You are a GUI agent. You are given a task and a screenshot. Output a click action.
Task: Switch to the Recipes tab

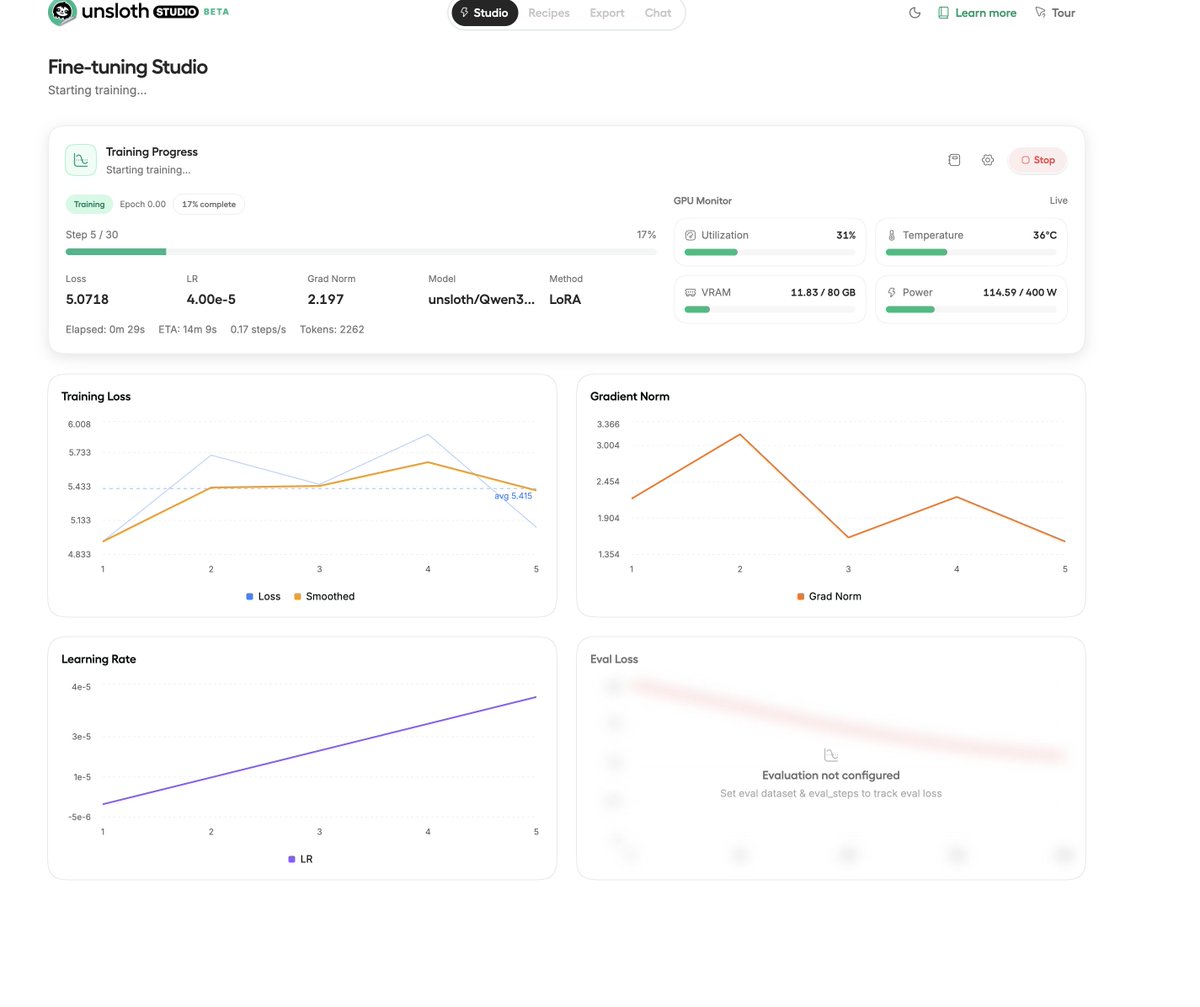tap(548, 13)
